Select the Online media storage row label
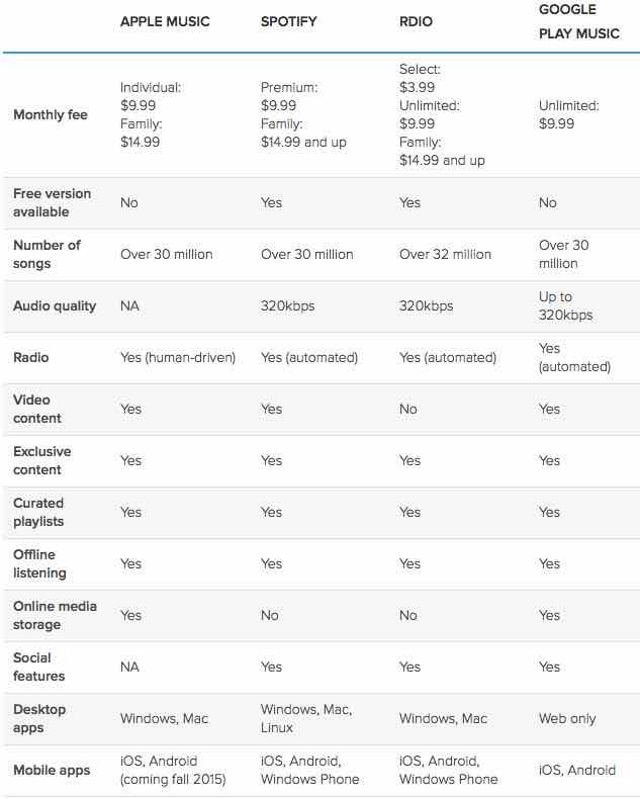 (x=55, y=615)
